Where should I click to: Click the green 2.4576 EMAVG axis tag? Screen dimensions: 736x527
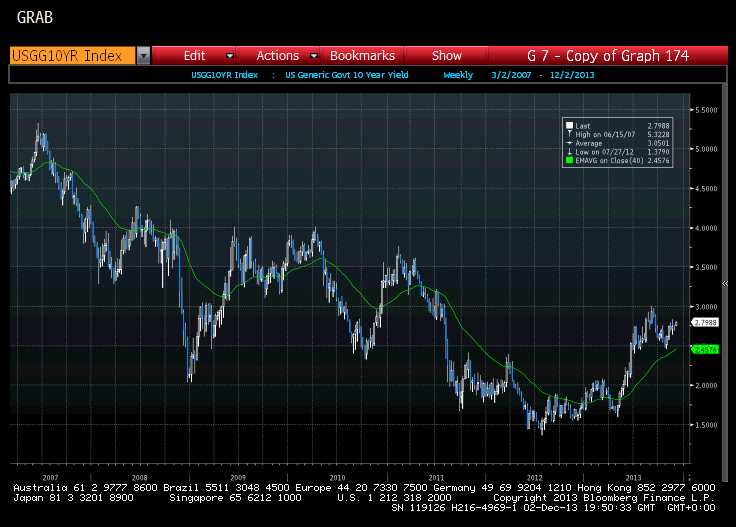(706, 349)
